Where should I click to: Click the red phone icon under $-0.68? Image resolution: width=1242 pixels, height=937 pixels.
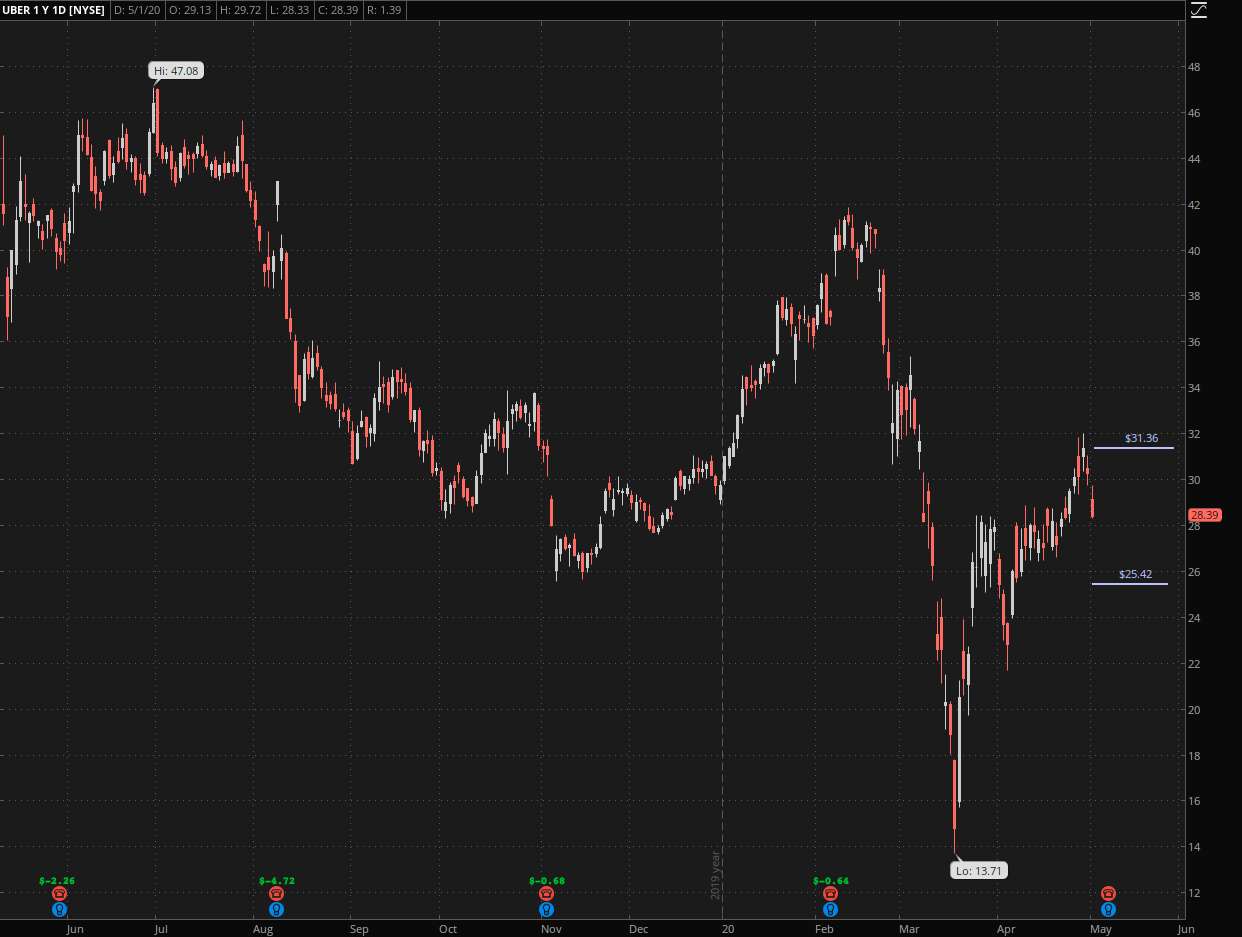pos(546,893)
